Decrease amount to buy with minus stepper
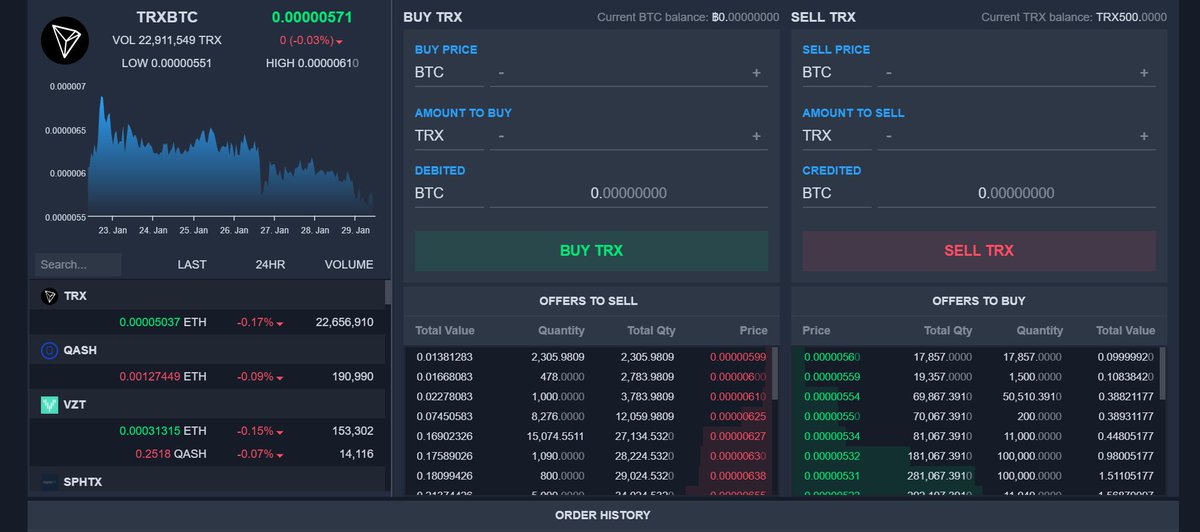The image size is (1200, 532). pyautogui.click(x=501, y=135)
